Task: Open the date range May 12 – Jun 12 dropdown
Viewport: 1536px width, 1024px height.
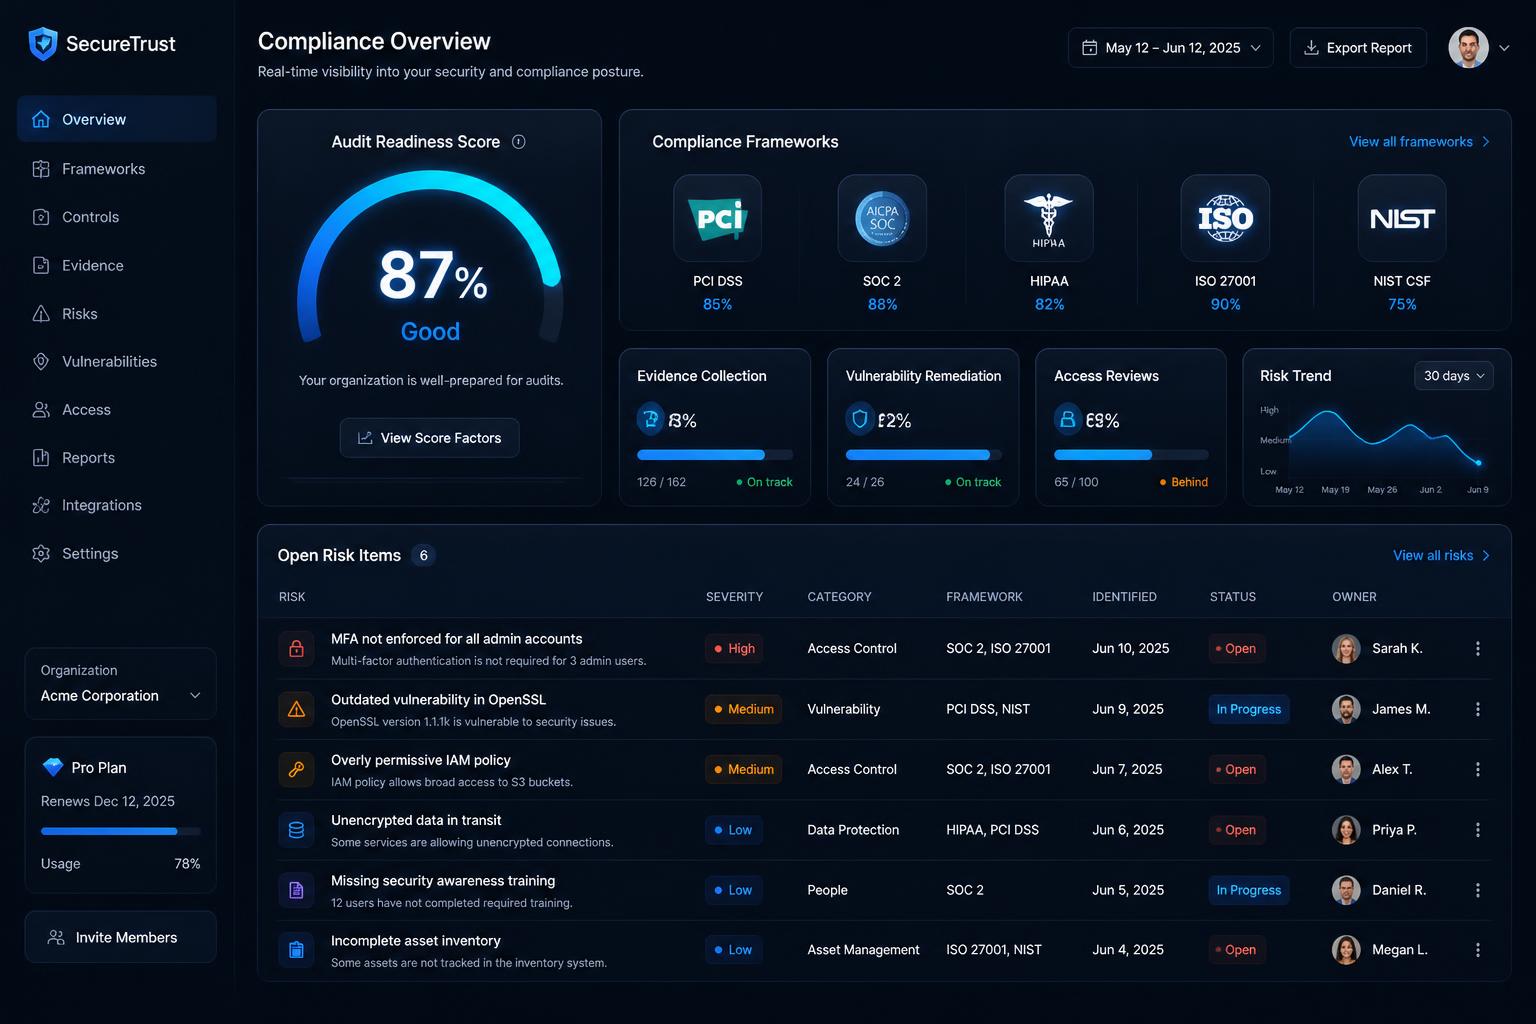Action: coord(1171,48)
